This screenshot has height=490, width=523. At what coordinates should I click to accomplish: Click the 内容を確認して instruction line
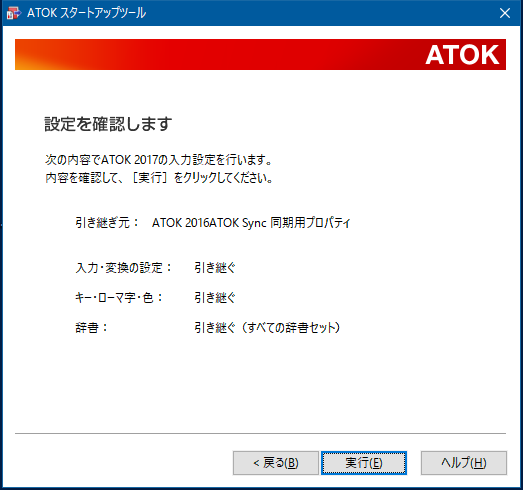[x=159, y=178]
